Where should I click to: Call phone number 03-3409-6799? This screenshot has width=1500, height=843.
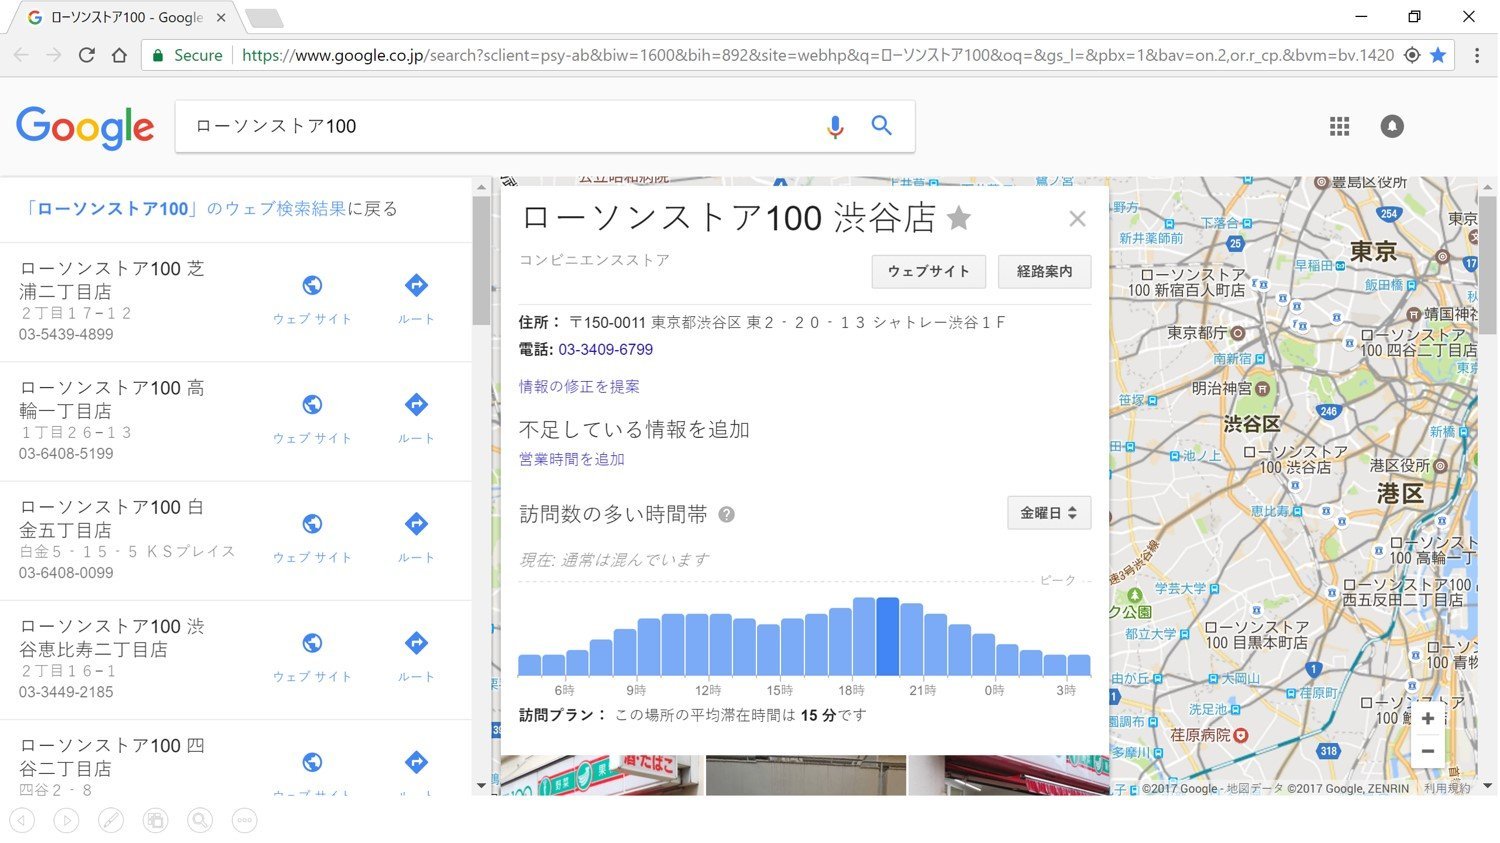coord(605,349)
